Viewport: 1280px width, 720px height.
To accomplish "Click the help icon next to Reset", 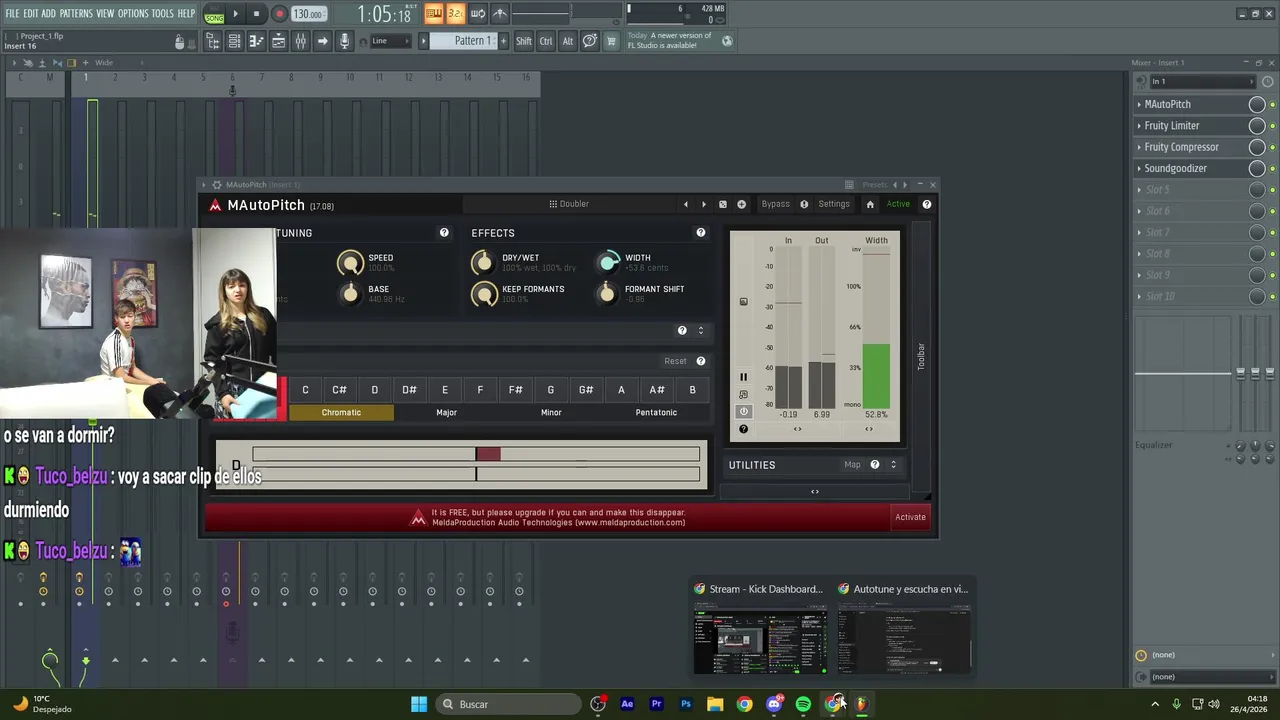I will point(701,361).
